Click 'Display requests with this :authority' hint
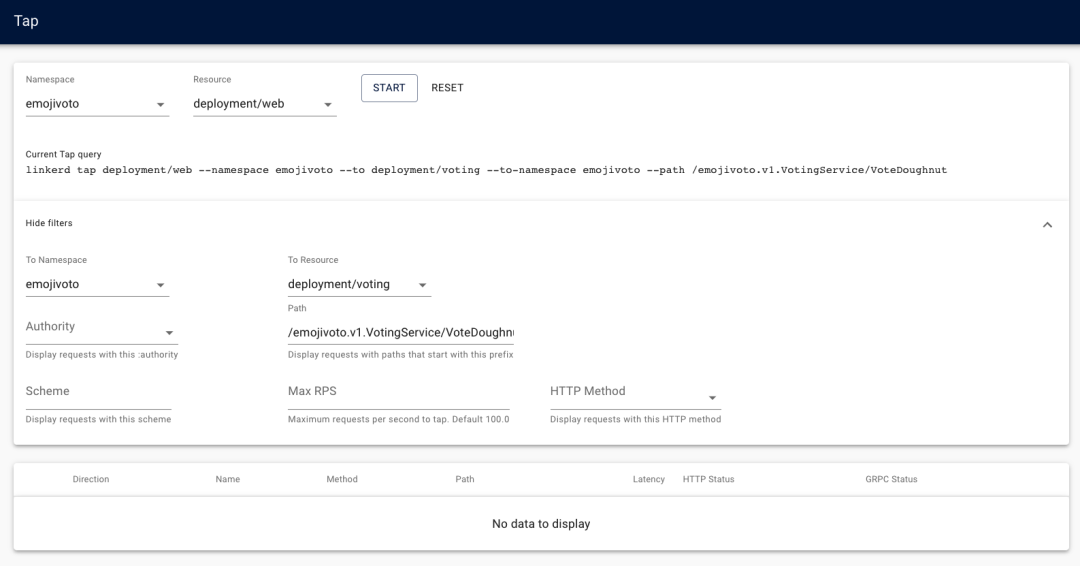The height and width of the screenshot is (566, 1080). [x=102, y=355]
